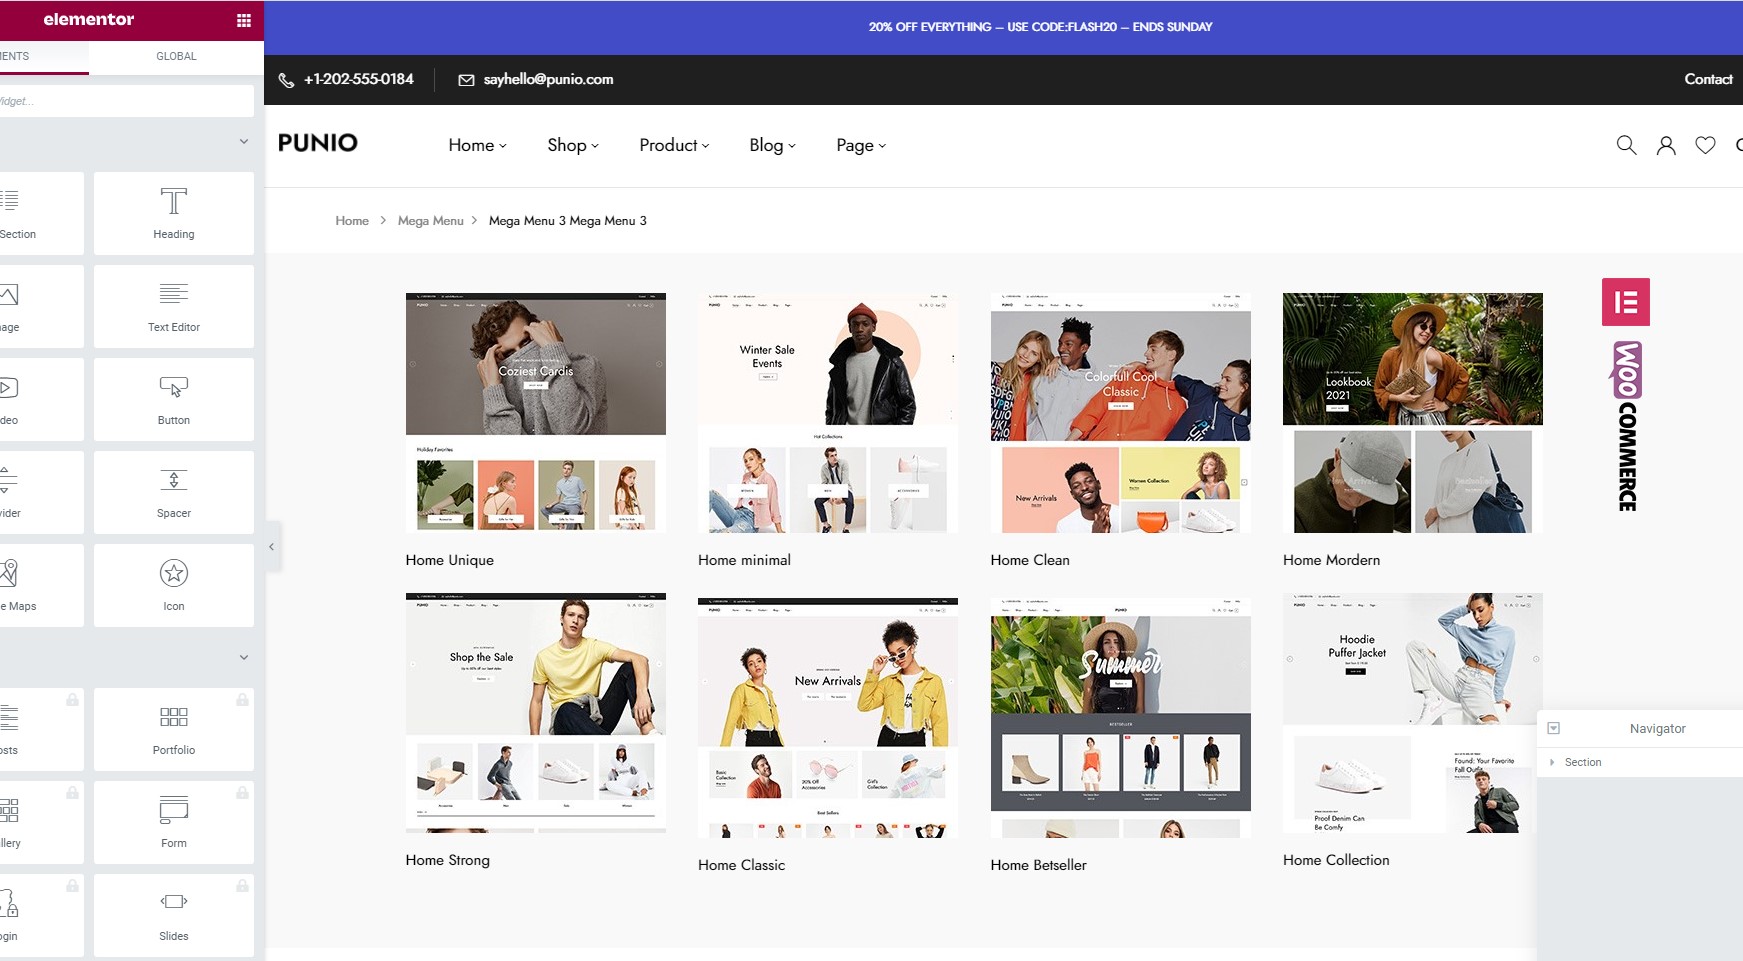Screen dimensions: 1743x961
Task: Open the user account icon
Action: tap(1666, 145)
